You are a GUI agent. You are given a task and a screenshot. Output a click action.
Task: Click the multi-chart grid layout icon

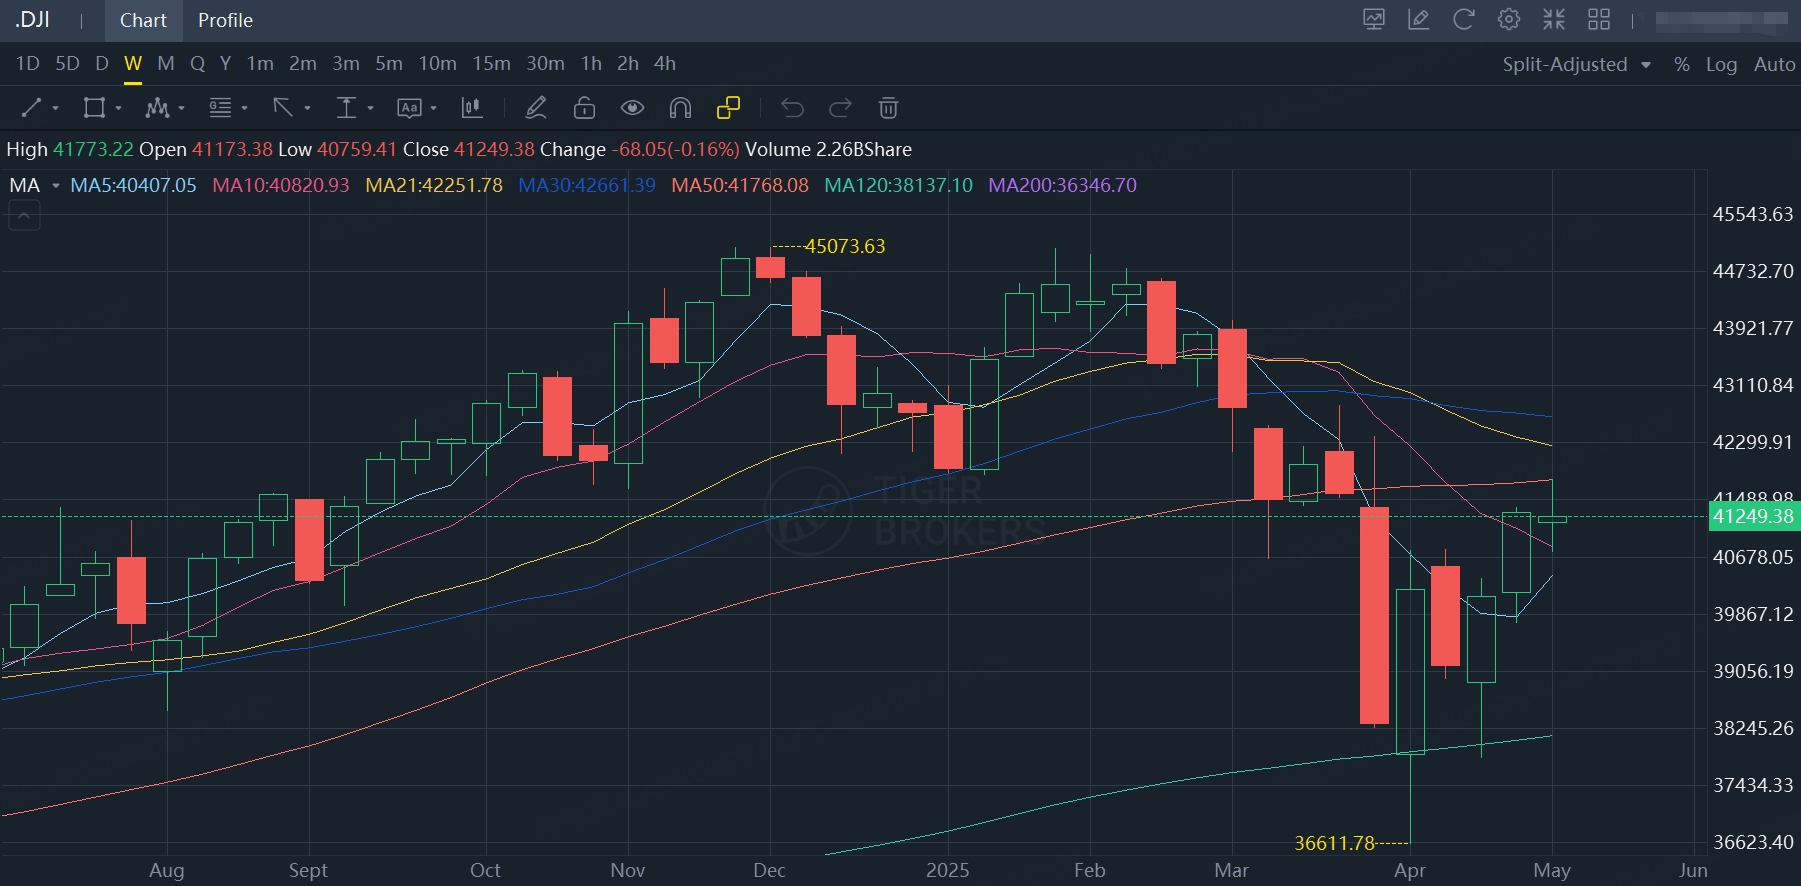[1599, 20]
